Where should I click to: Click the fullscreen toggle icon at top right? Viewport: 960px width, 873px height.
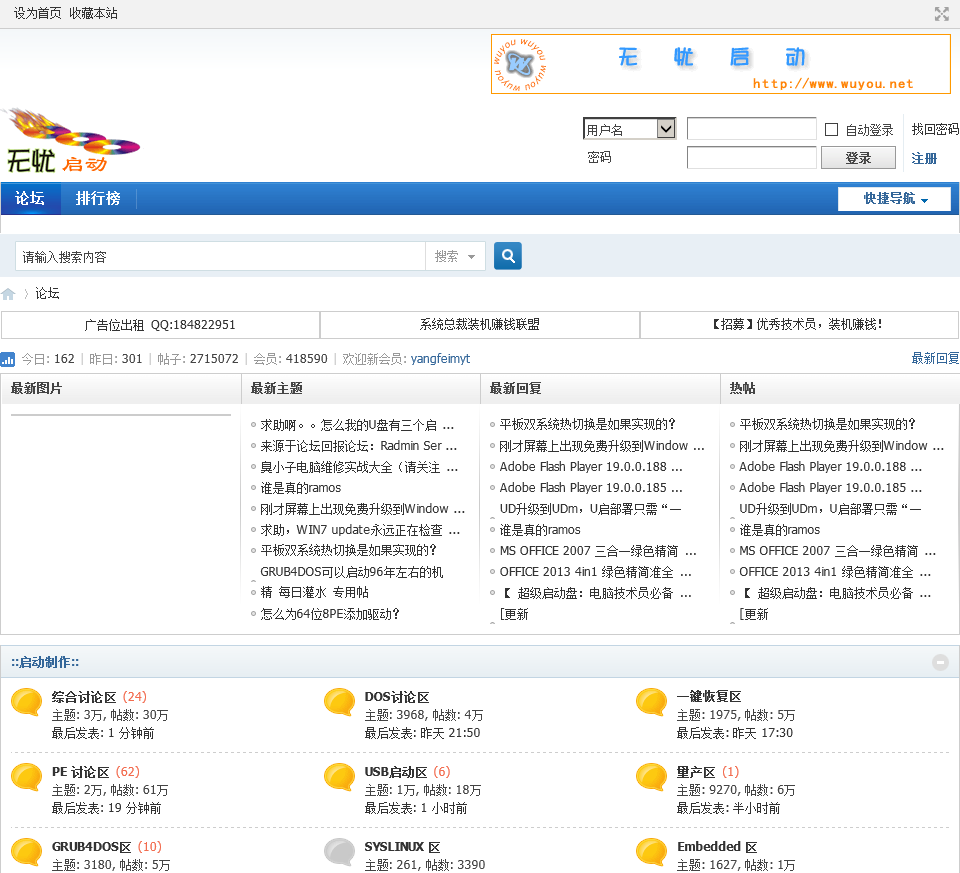pos(941,14)
